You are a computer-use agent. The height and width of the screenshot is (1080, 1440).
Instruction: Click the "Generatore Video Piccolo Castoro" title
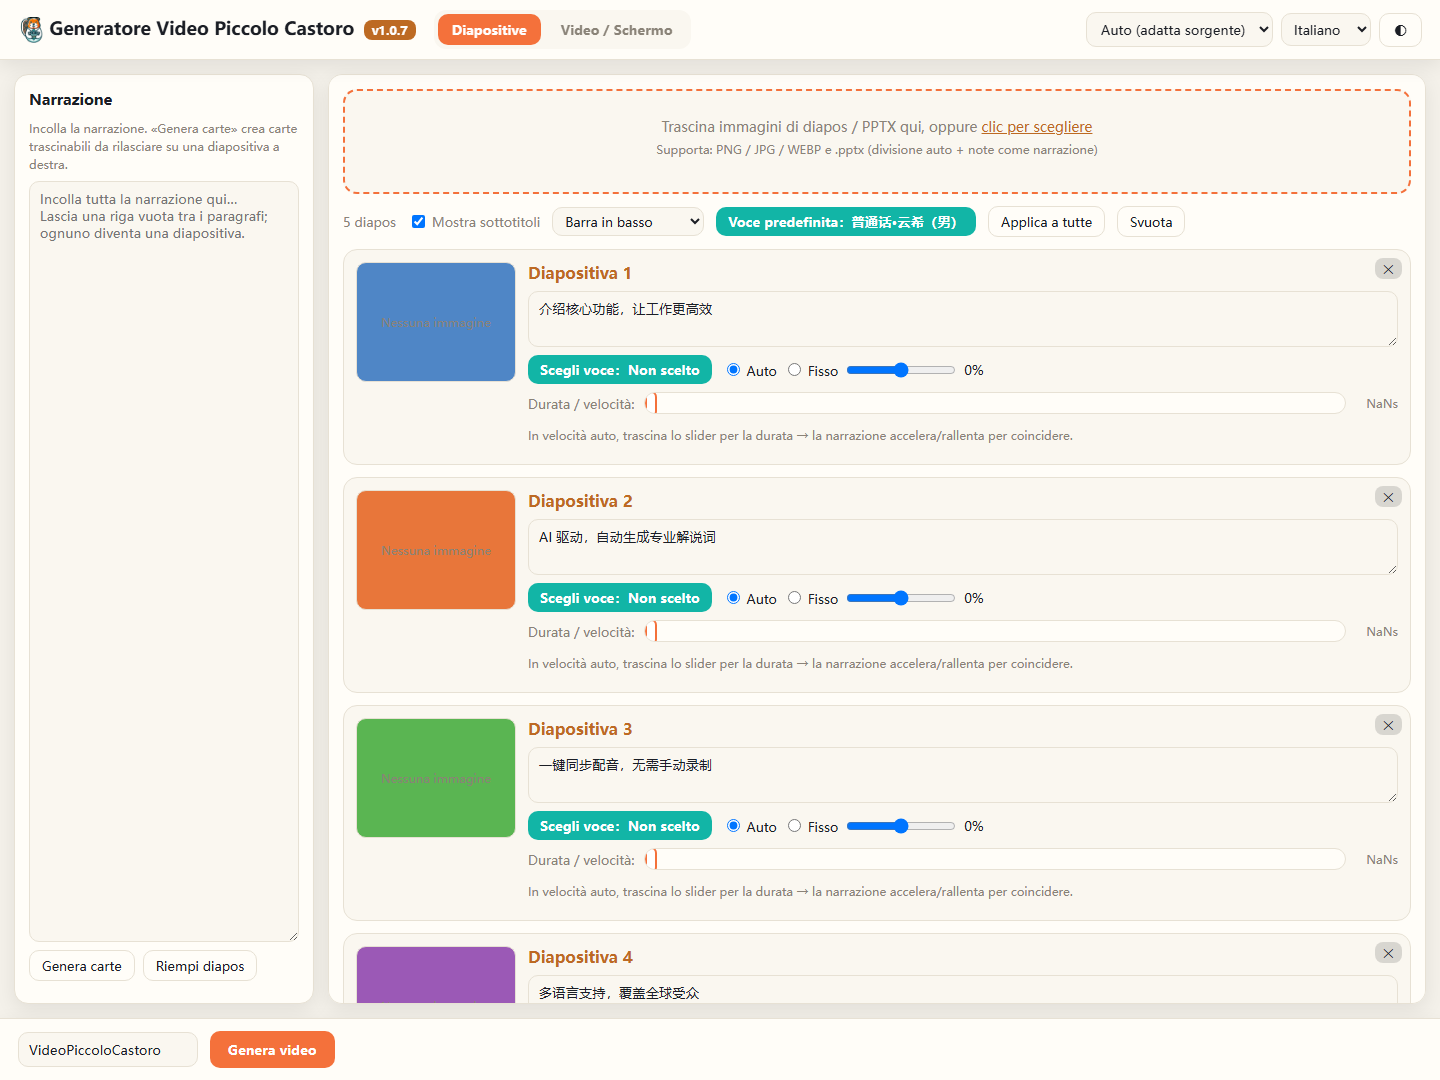[202, 29]
